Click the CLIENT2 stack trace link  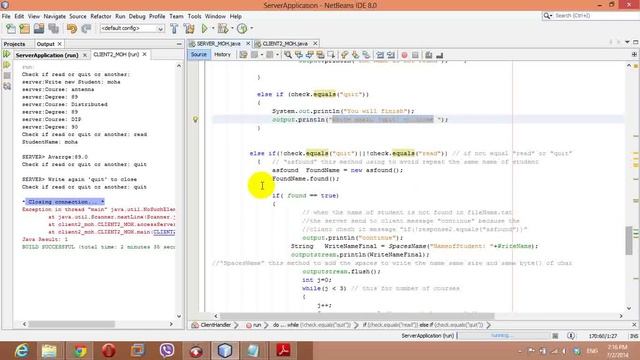tap(164, 232)
